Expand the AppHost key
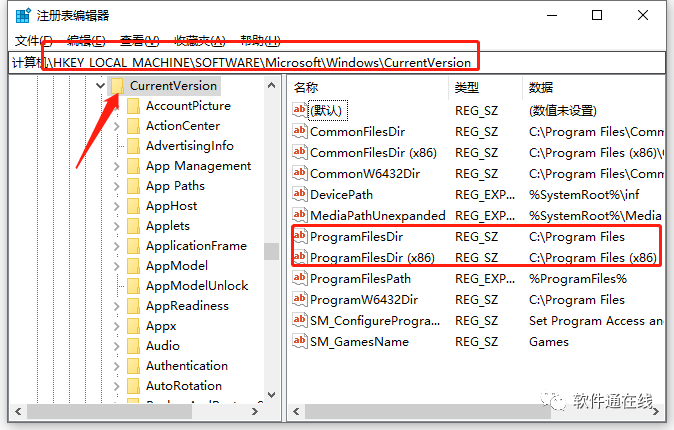674x430 pixels. coord(116,206)
